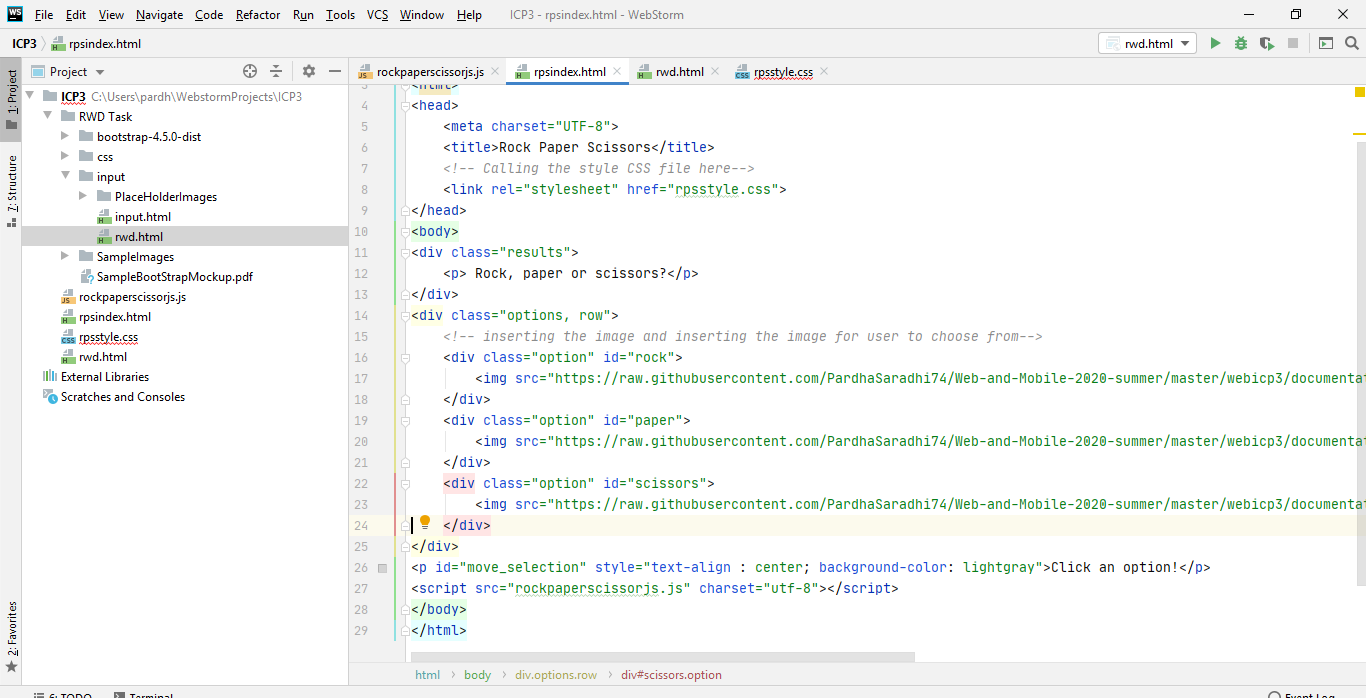The height and width of the screenshot is (698, 1366).
Task: Select Scratches and Consoles in project tree
Action: pos(122,397)
